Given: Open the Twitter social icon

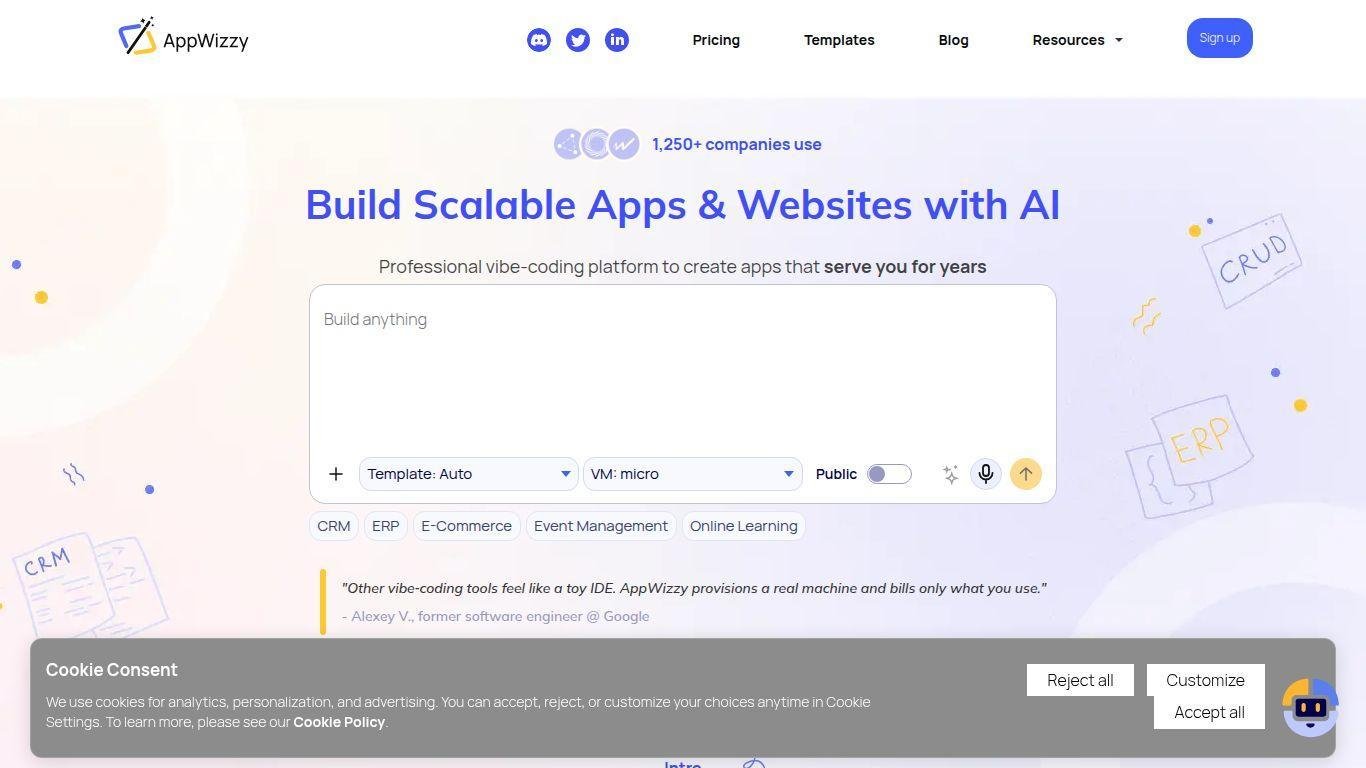Looking at the screenshot, I should point(578,40).
